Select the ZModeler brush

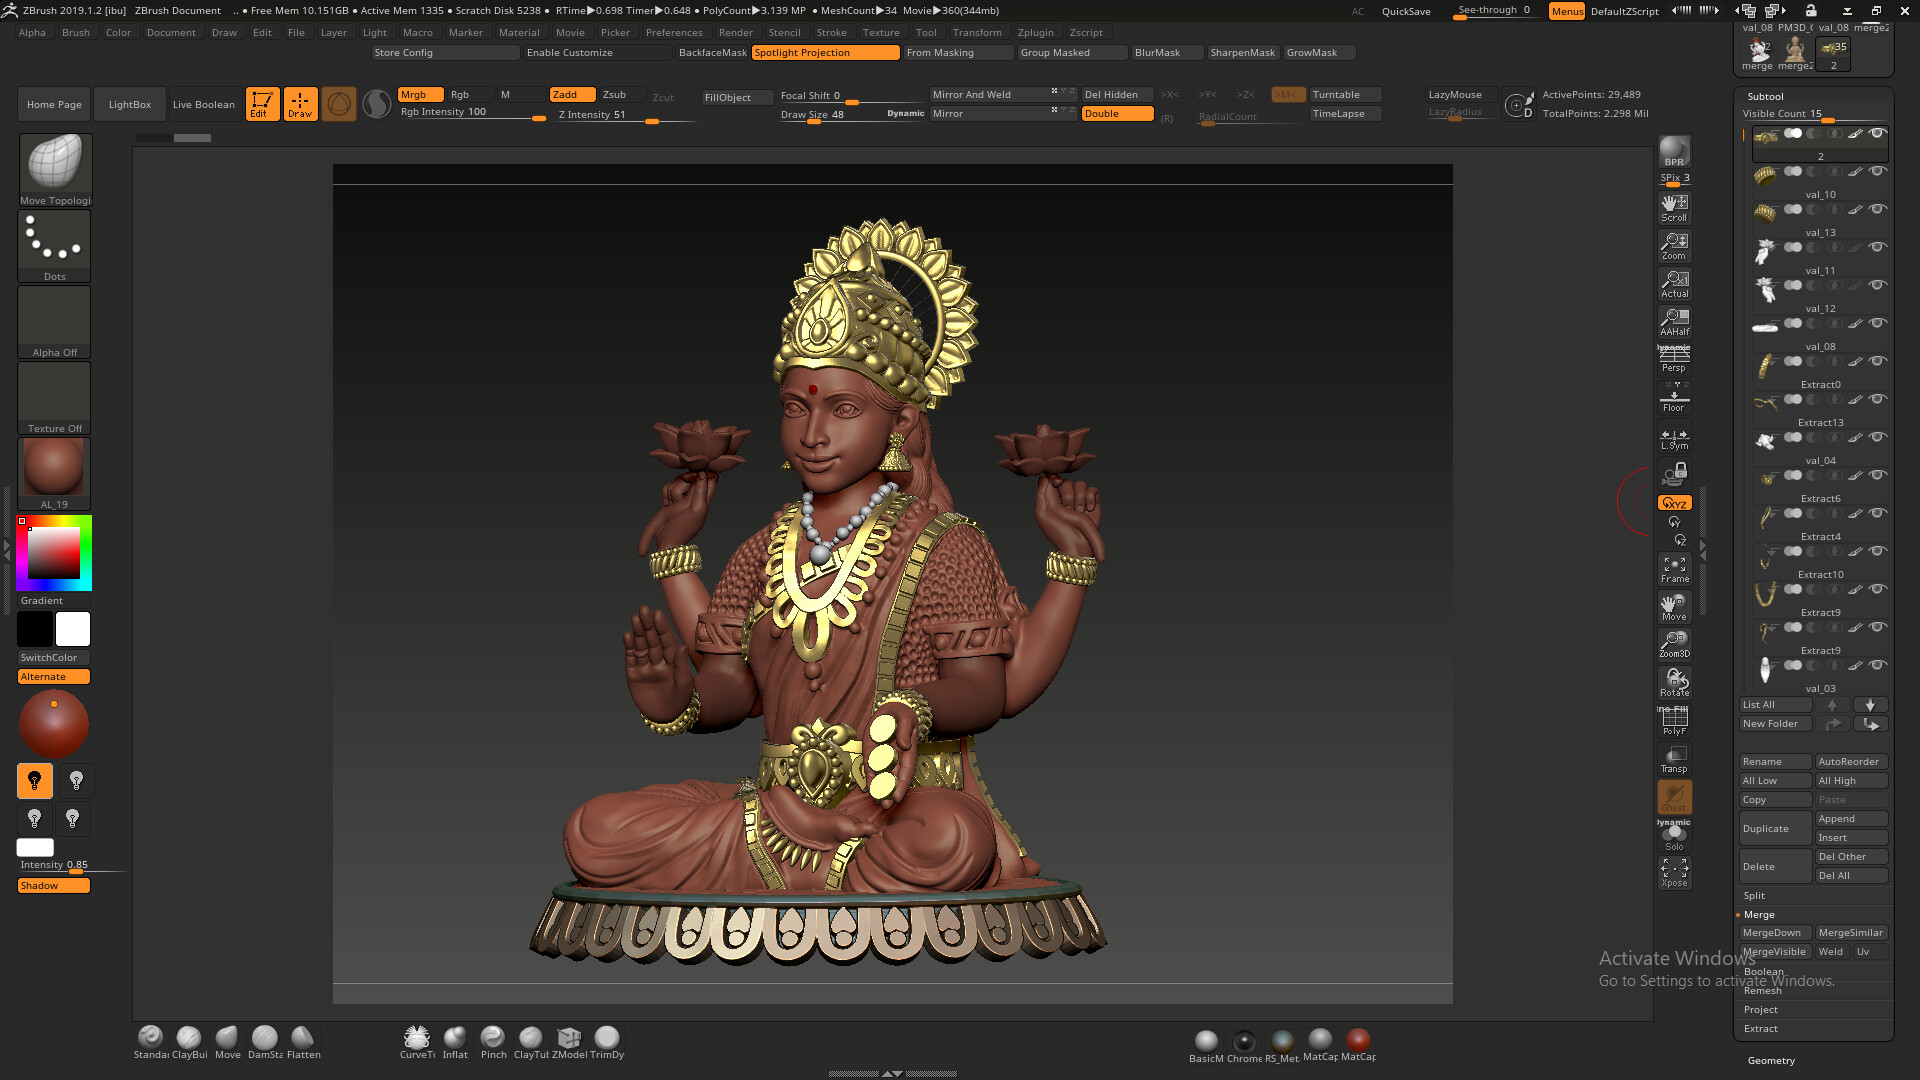569,1037
